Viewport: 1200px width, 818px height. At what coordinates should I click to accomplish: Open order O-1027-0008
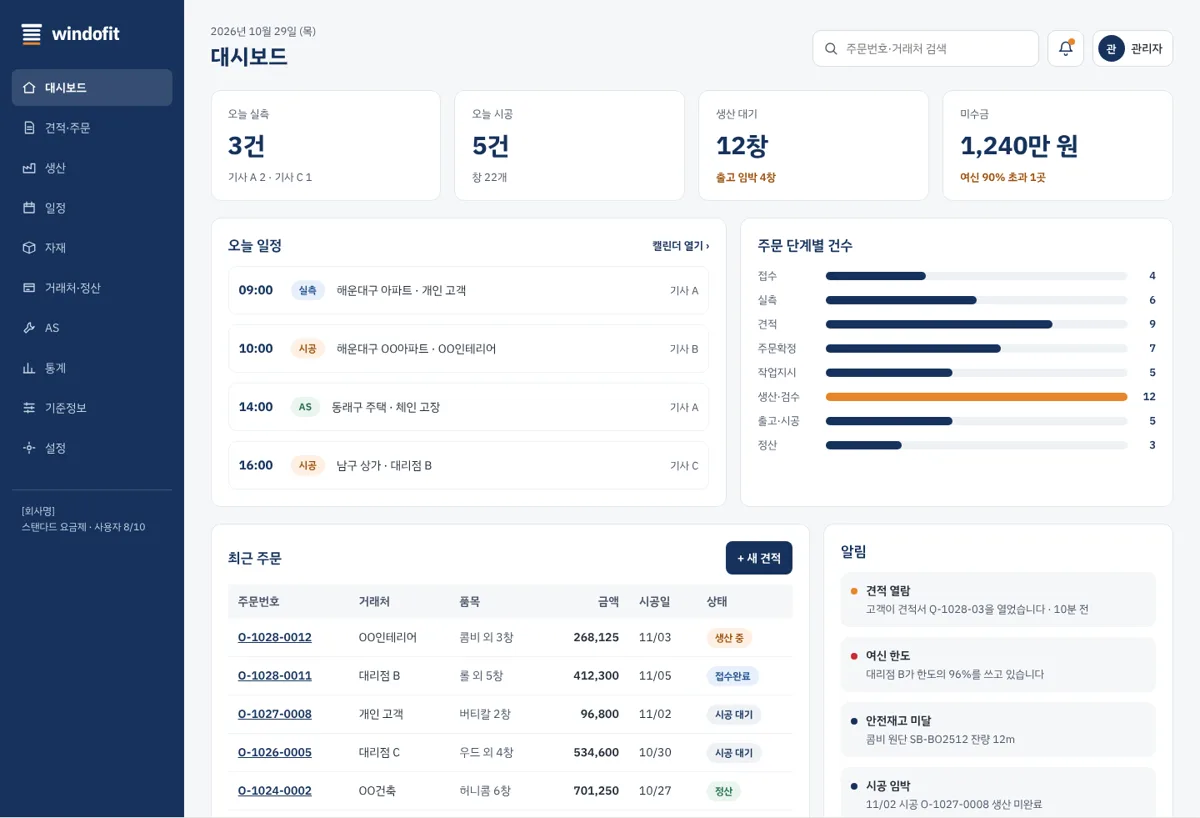coord(275,714)
